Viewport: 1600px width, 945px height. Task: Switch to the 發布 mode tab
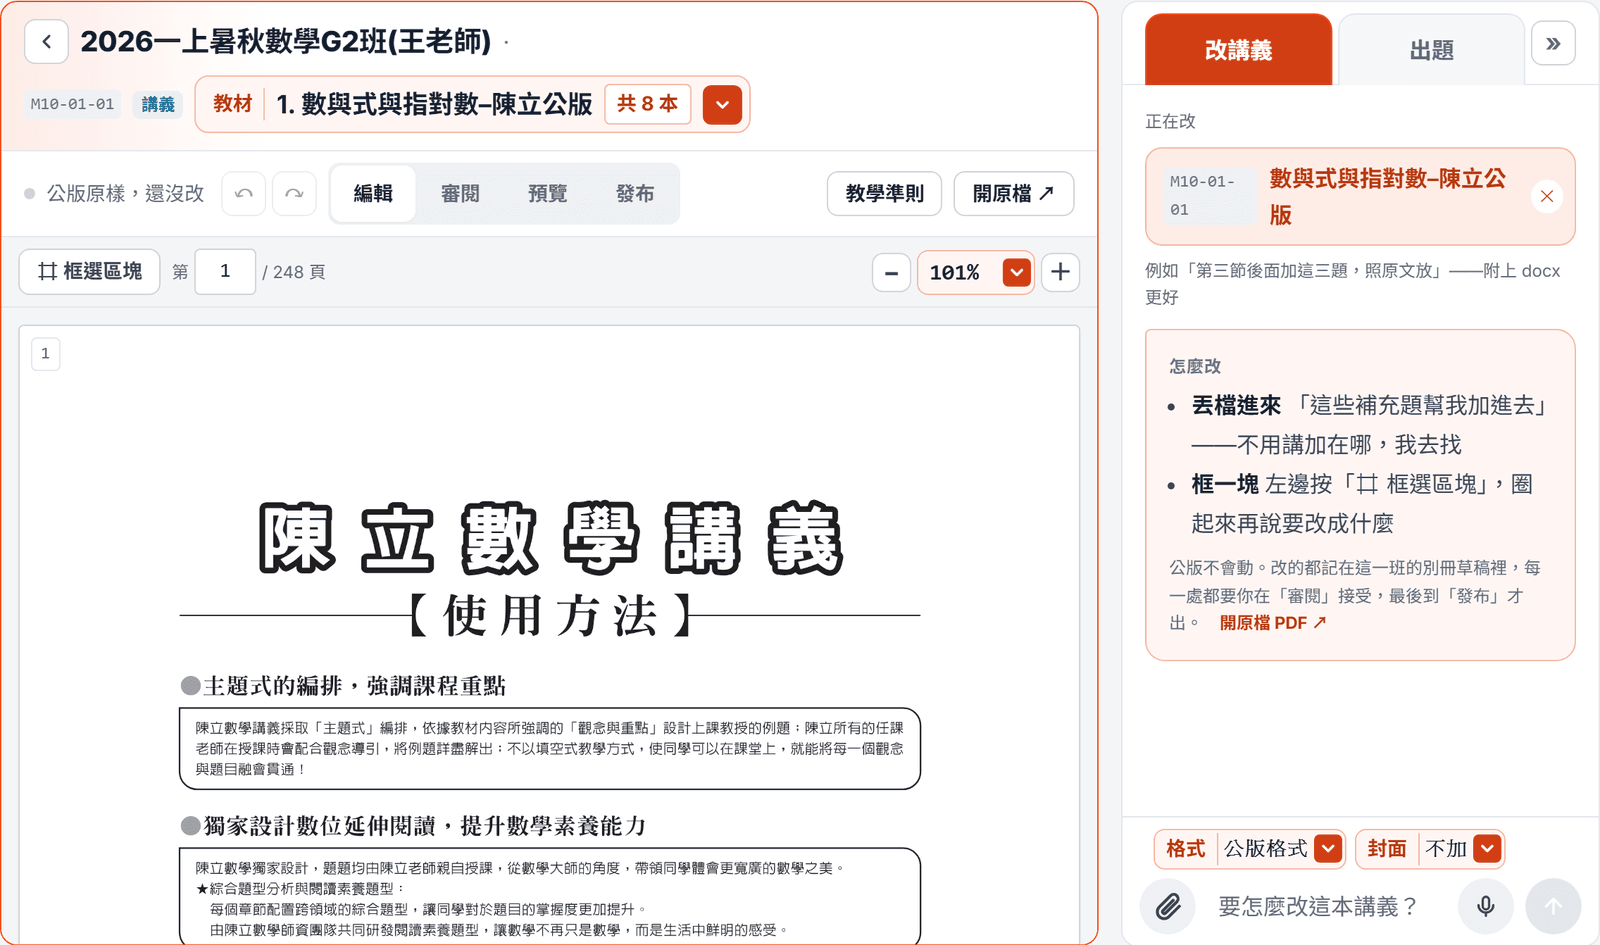pyautogui.click(x=635, y=193)
